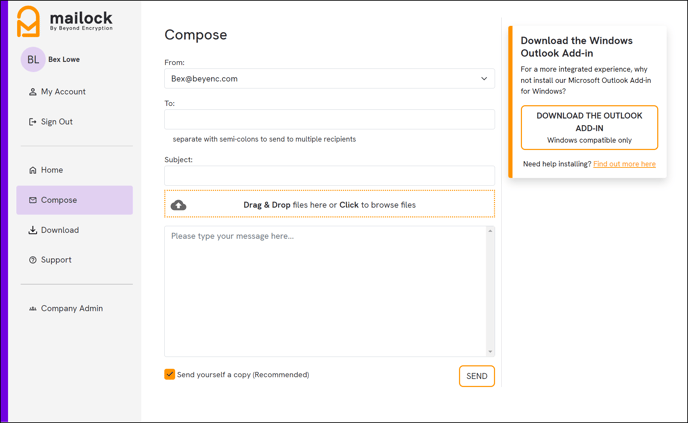The image size is (688, 423).
Task: Click the Company Admin people icon
Action: [x=32, y=308]
